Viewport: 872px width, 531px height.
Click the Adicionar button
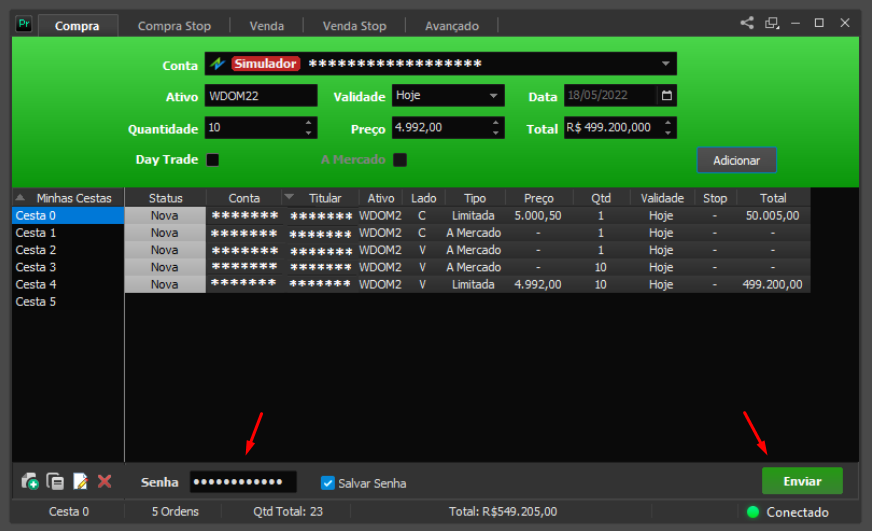point(736,160)
